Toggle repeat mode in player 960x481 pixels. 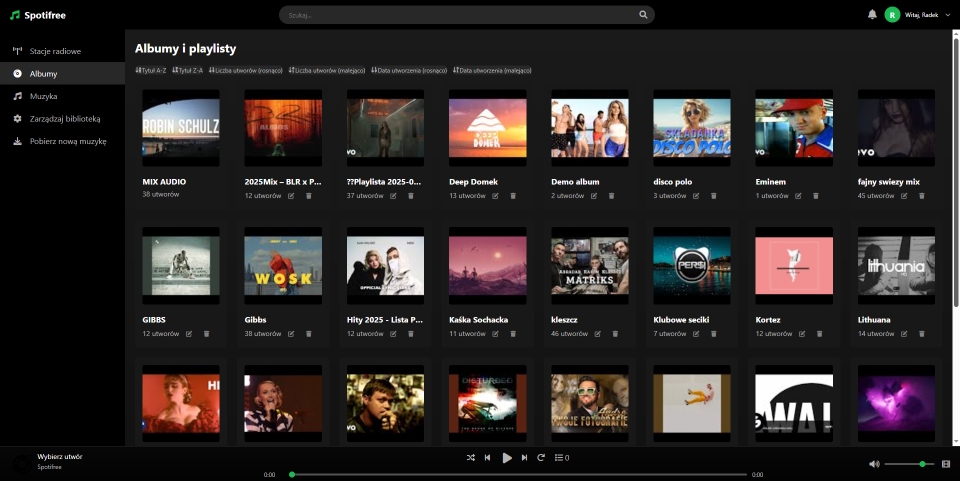[541, 458]
